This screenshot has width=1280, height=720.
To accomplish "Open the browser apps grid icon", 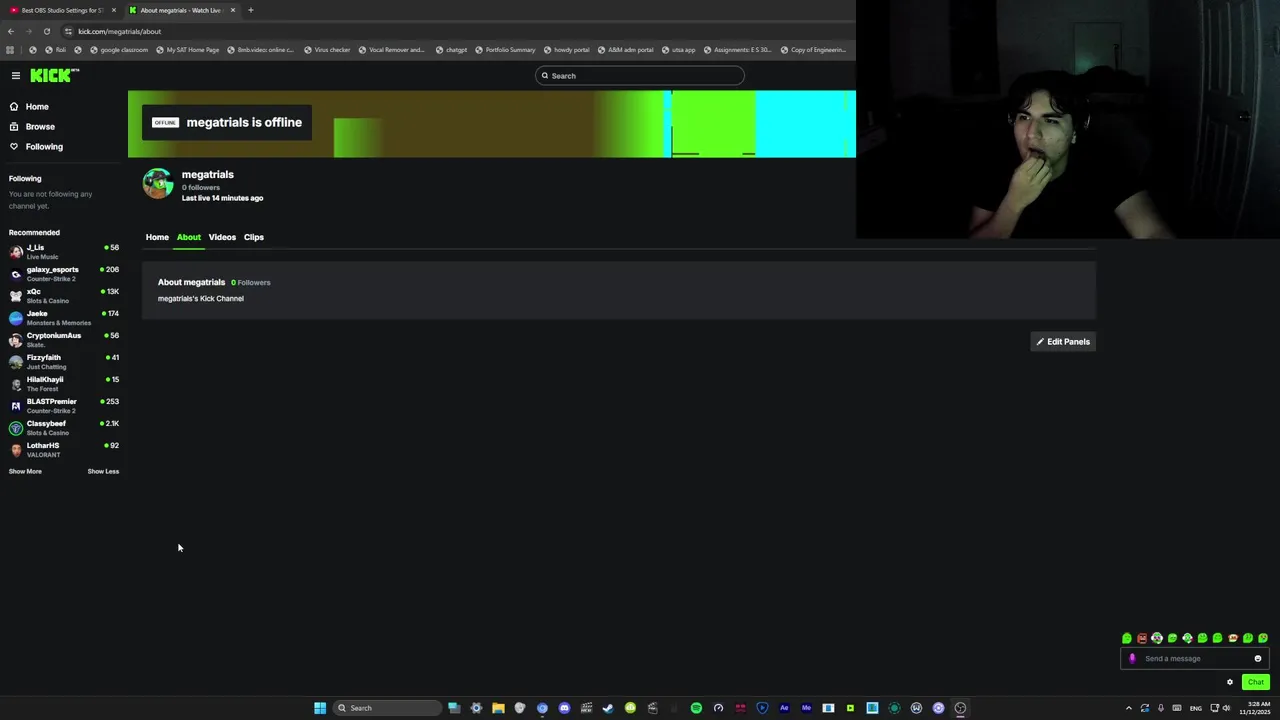I will pos(10,50).
